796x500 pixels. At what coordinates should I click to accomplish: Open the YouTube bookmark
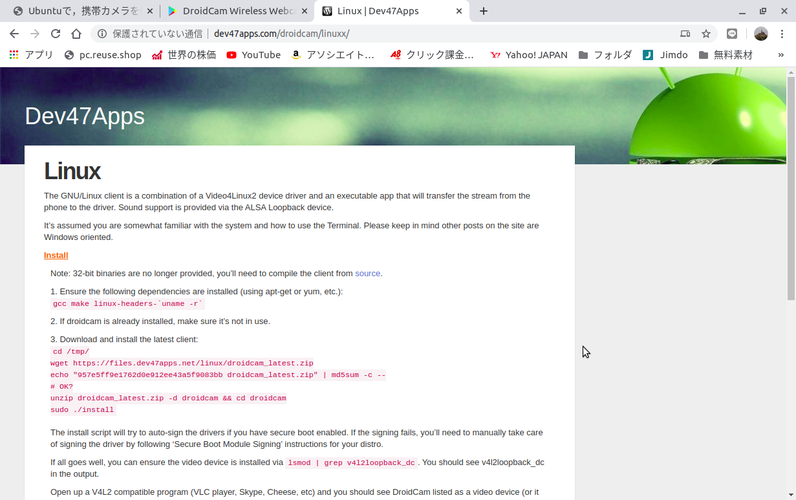coord(253,55)
